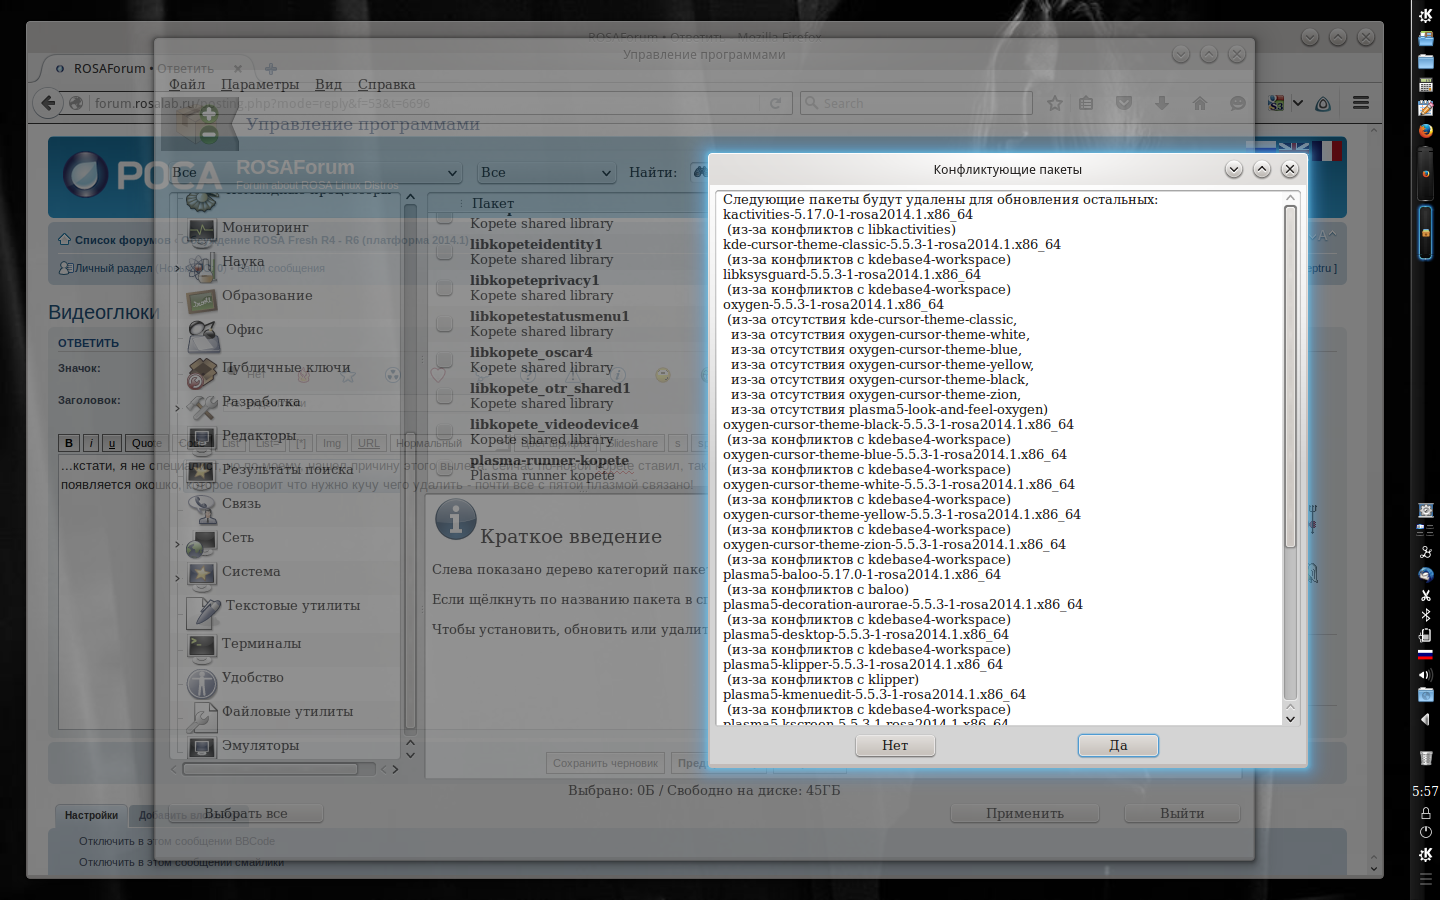Tick the libkopete_videodevice4 package checkbox

pos(445,432)
